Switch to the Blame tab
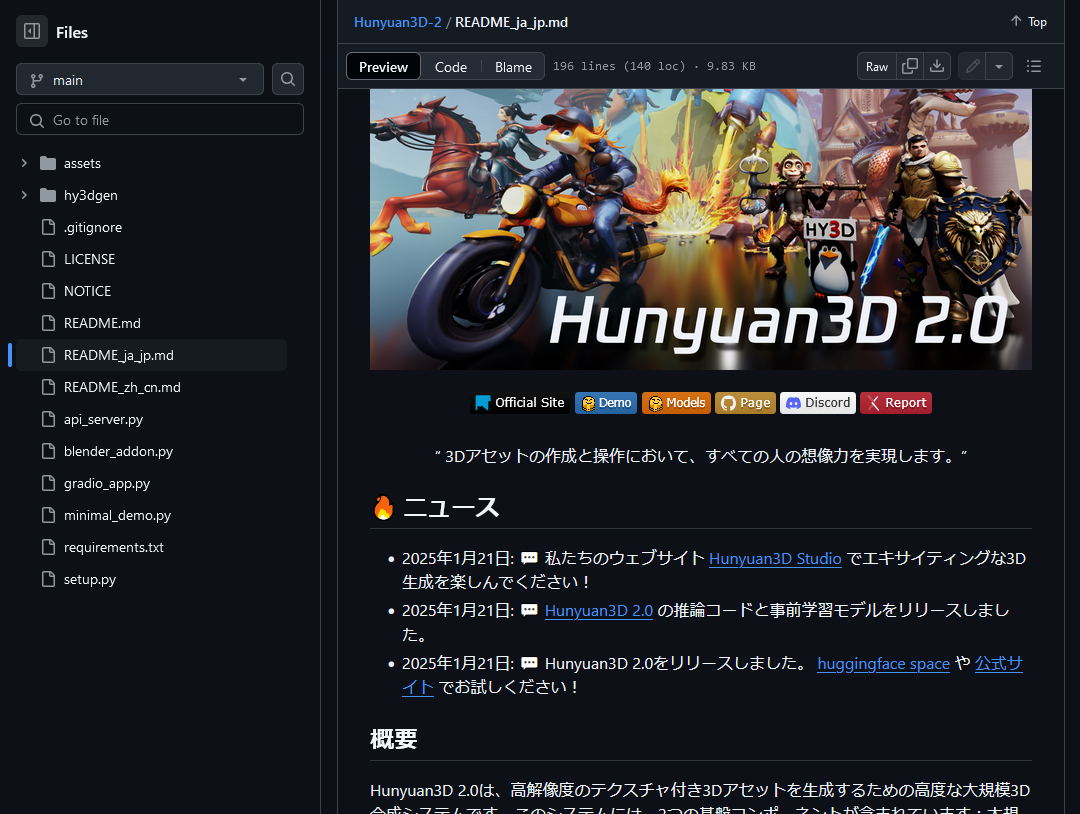1080x814 pixels. point(513,66)
